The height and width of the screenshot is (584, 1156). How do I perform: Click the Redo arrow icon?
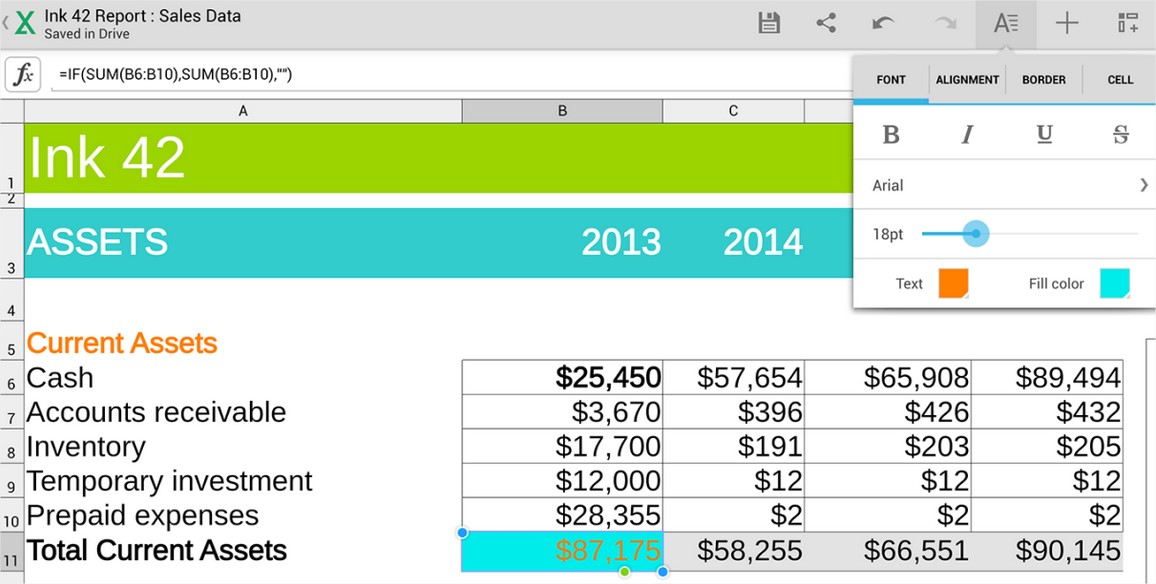[945, 24]
